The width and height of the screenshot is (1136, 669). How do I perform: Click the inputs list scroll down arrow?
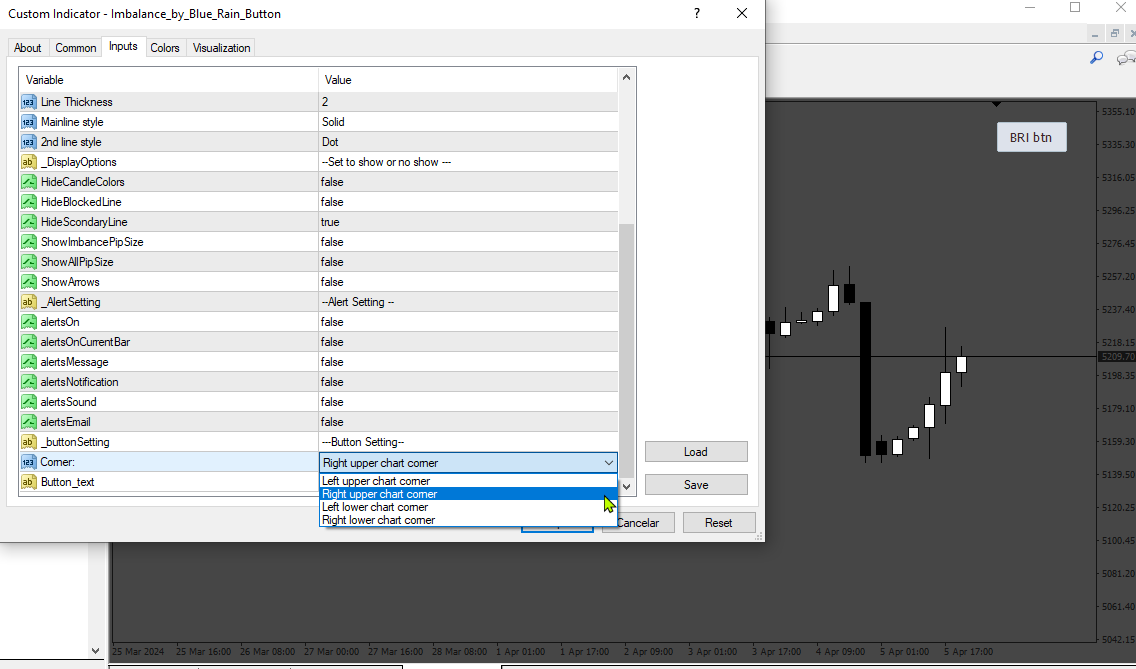[627, 486]
